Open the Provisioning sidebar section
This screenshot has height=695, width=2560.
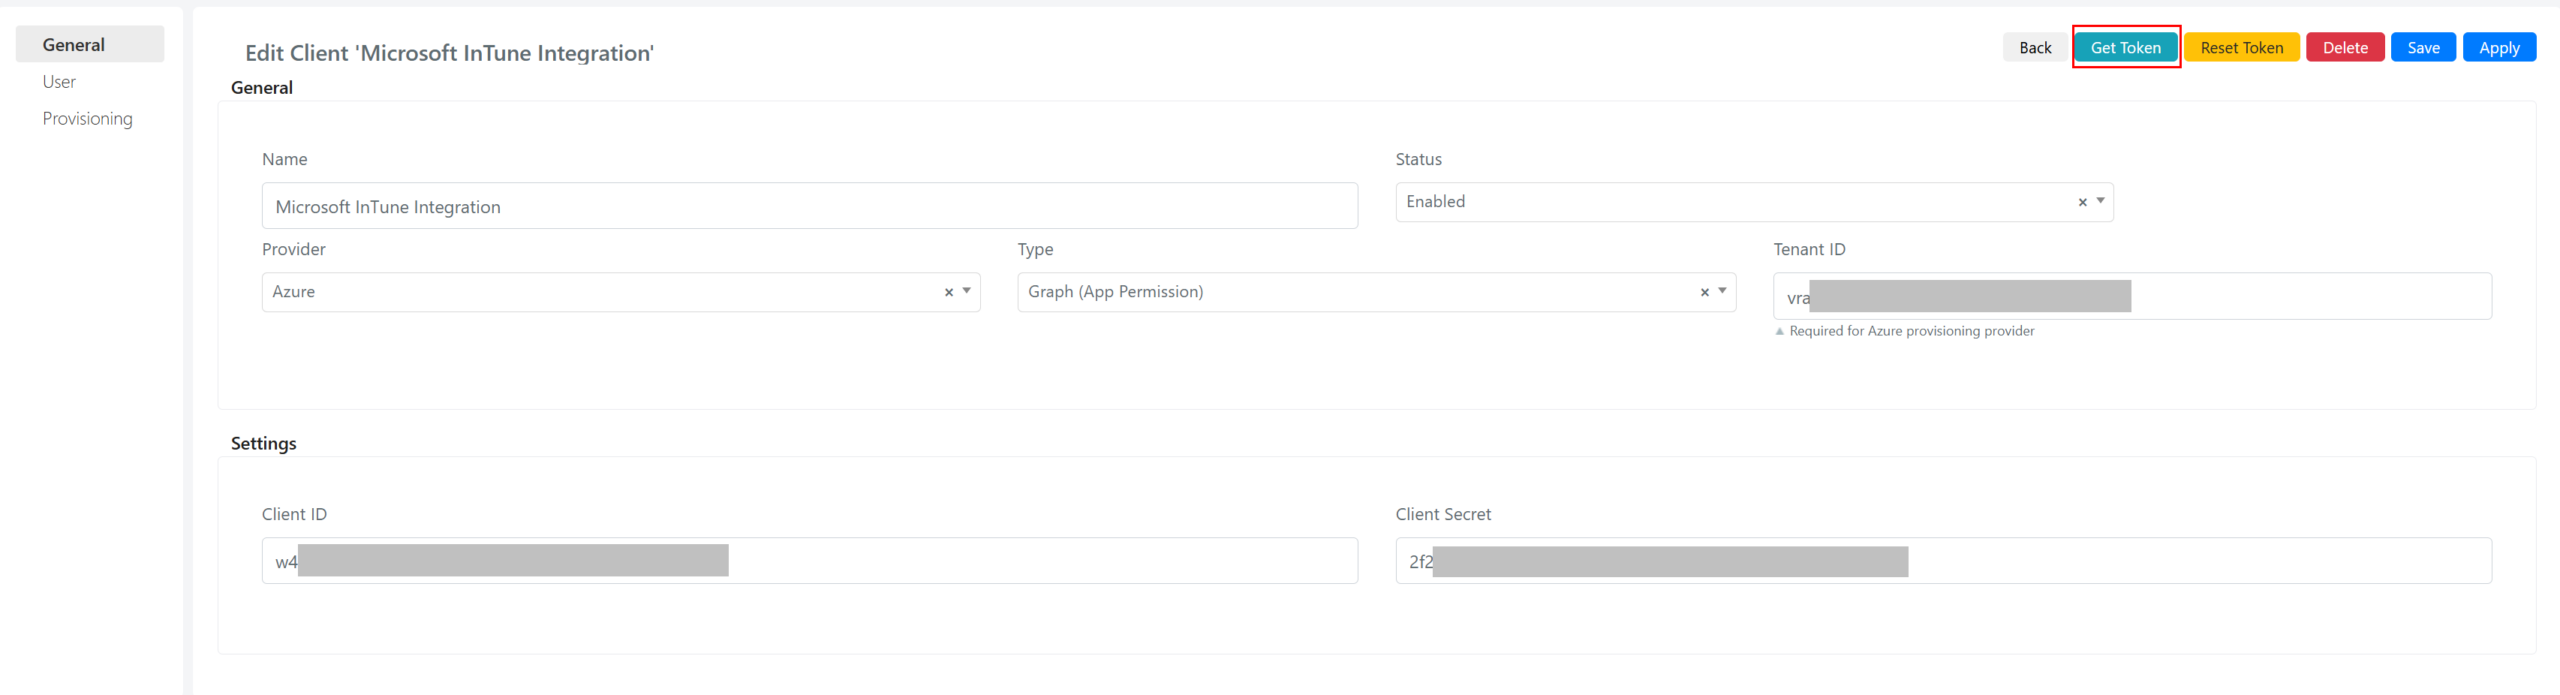(87, 119)
